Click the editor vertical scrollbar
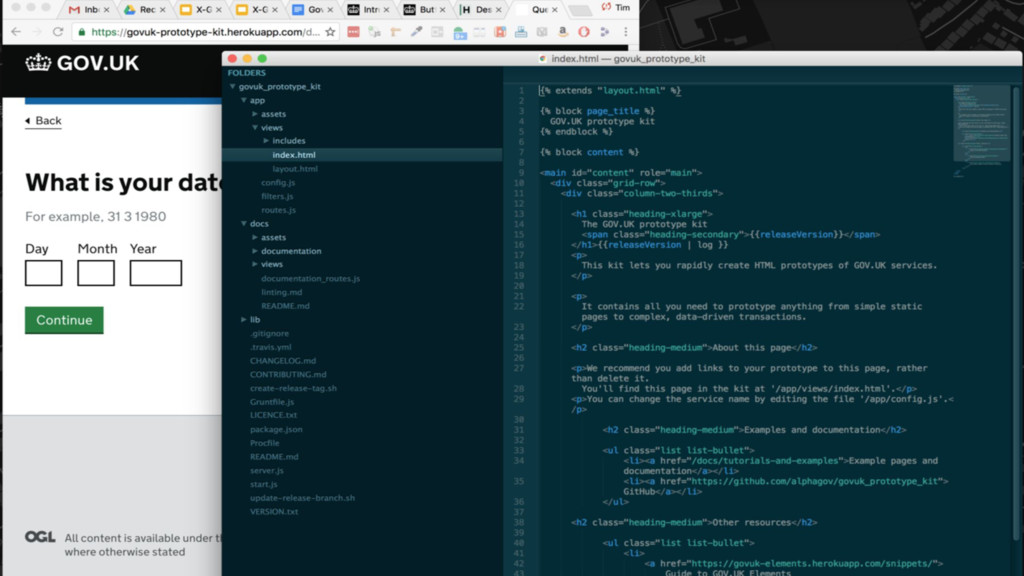 [1016, 313]
